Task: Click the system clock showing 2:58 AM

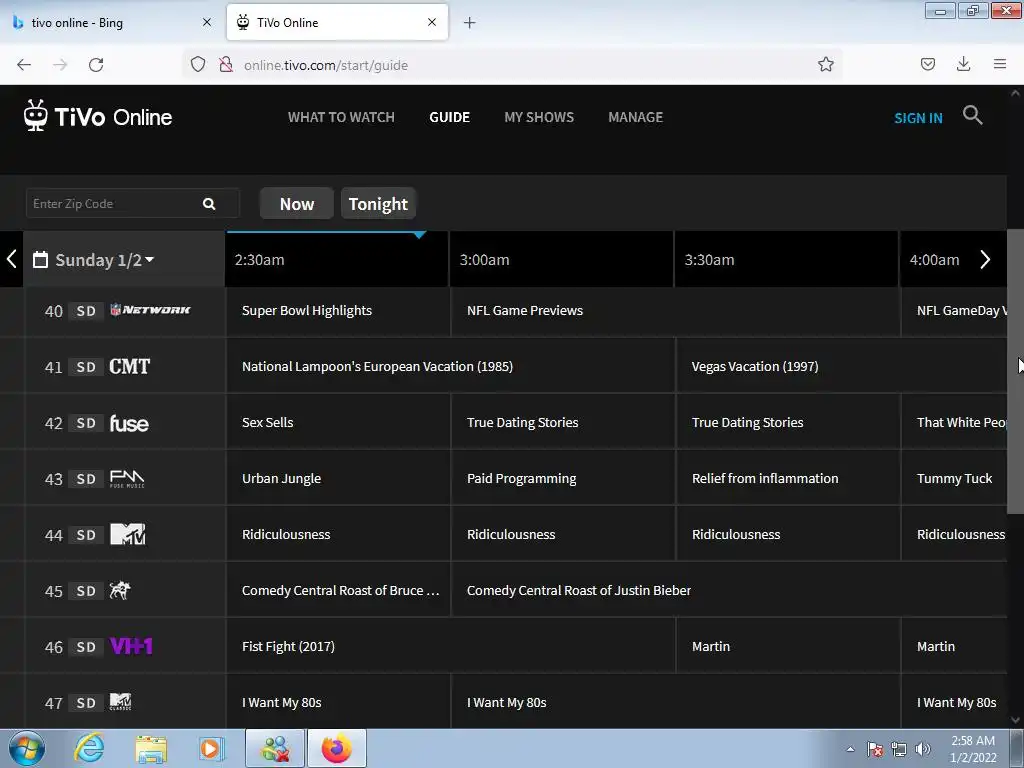Action: (973, 749)
